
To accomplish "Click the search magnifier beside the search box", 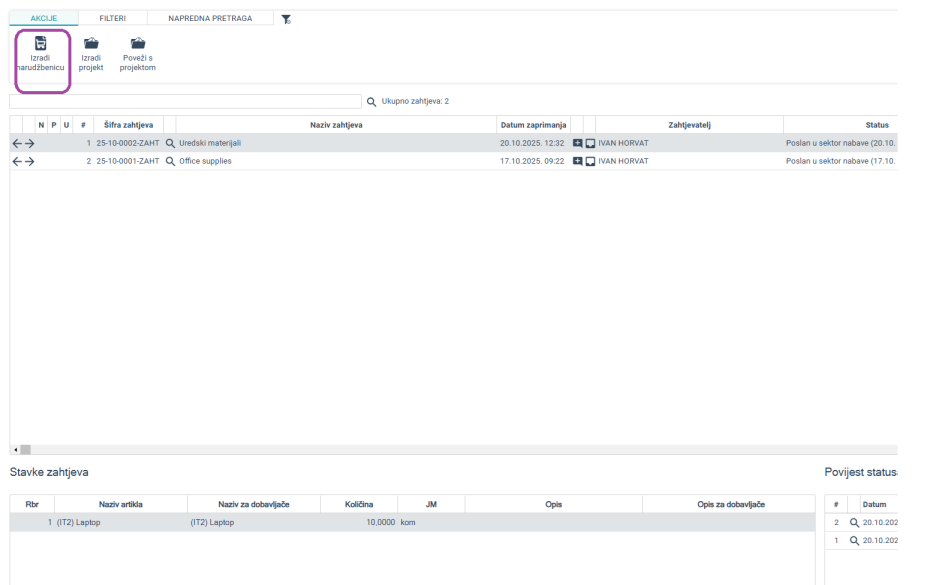I will (371, 101).
